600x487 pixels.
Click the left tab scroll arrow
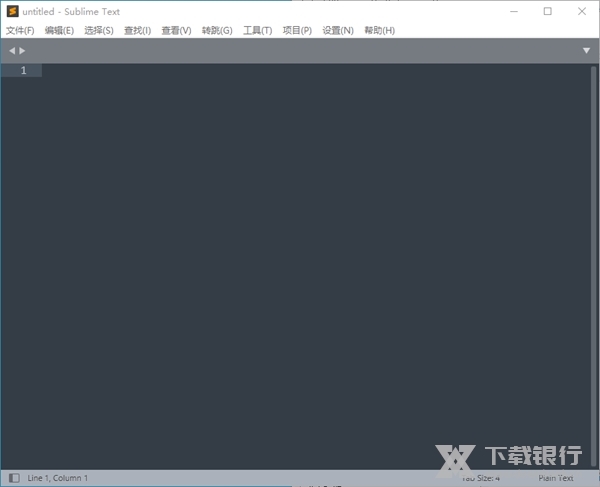[x=12, y=50]
